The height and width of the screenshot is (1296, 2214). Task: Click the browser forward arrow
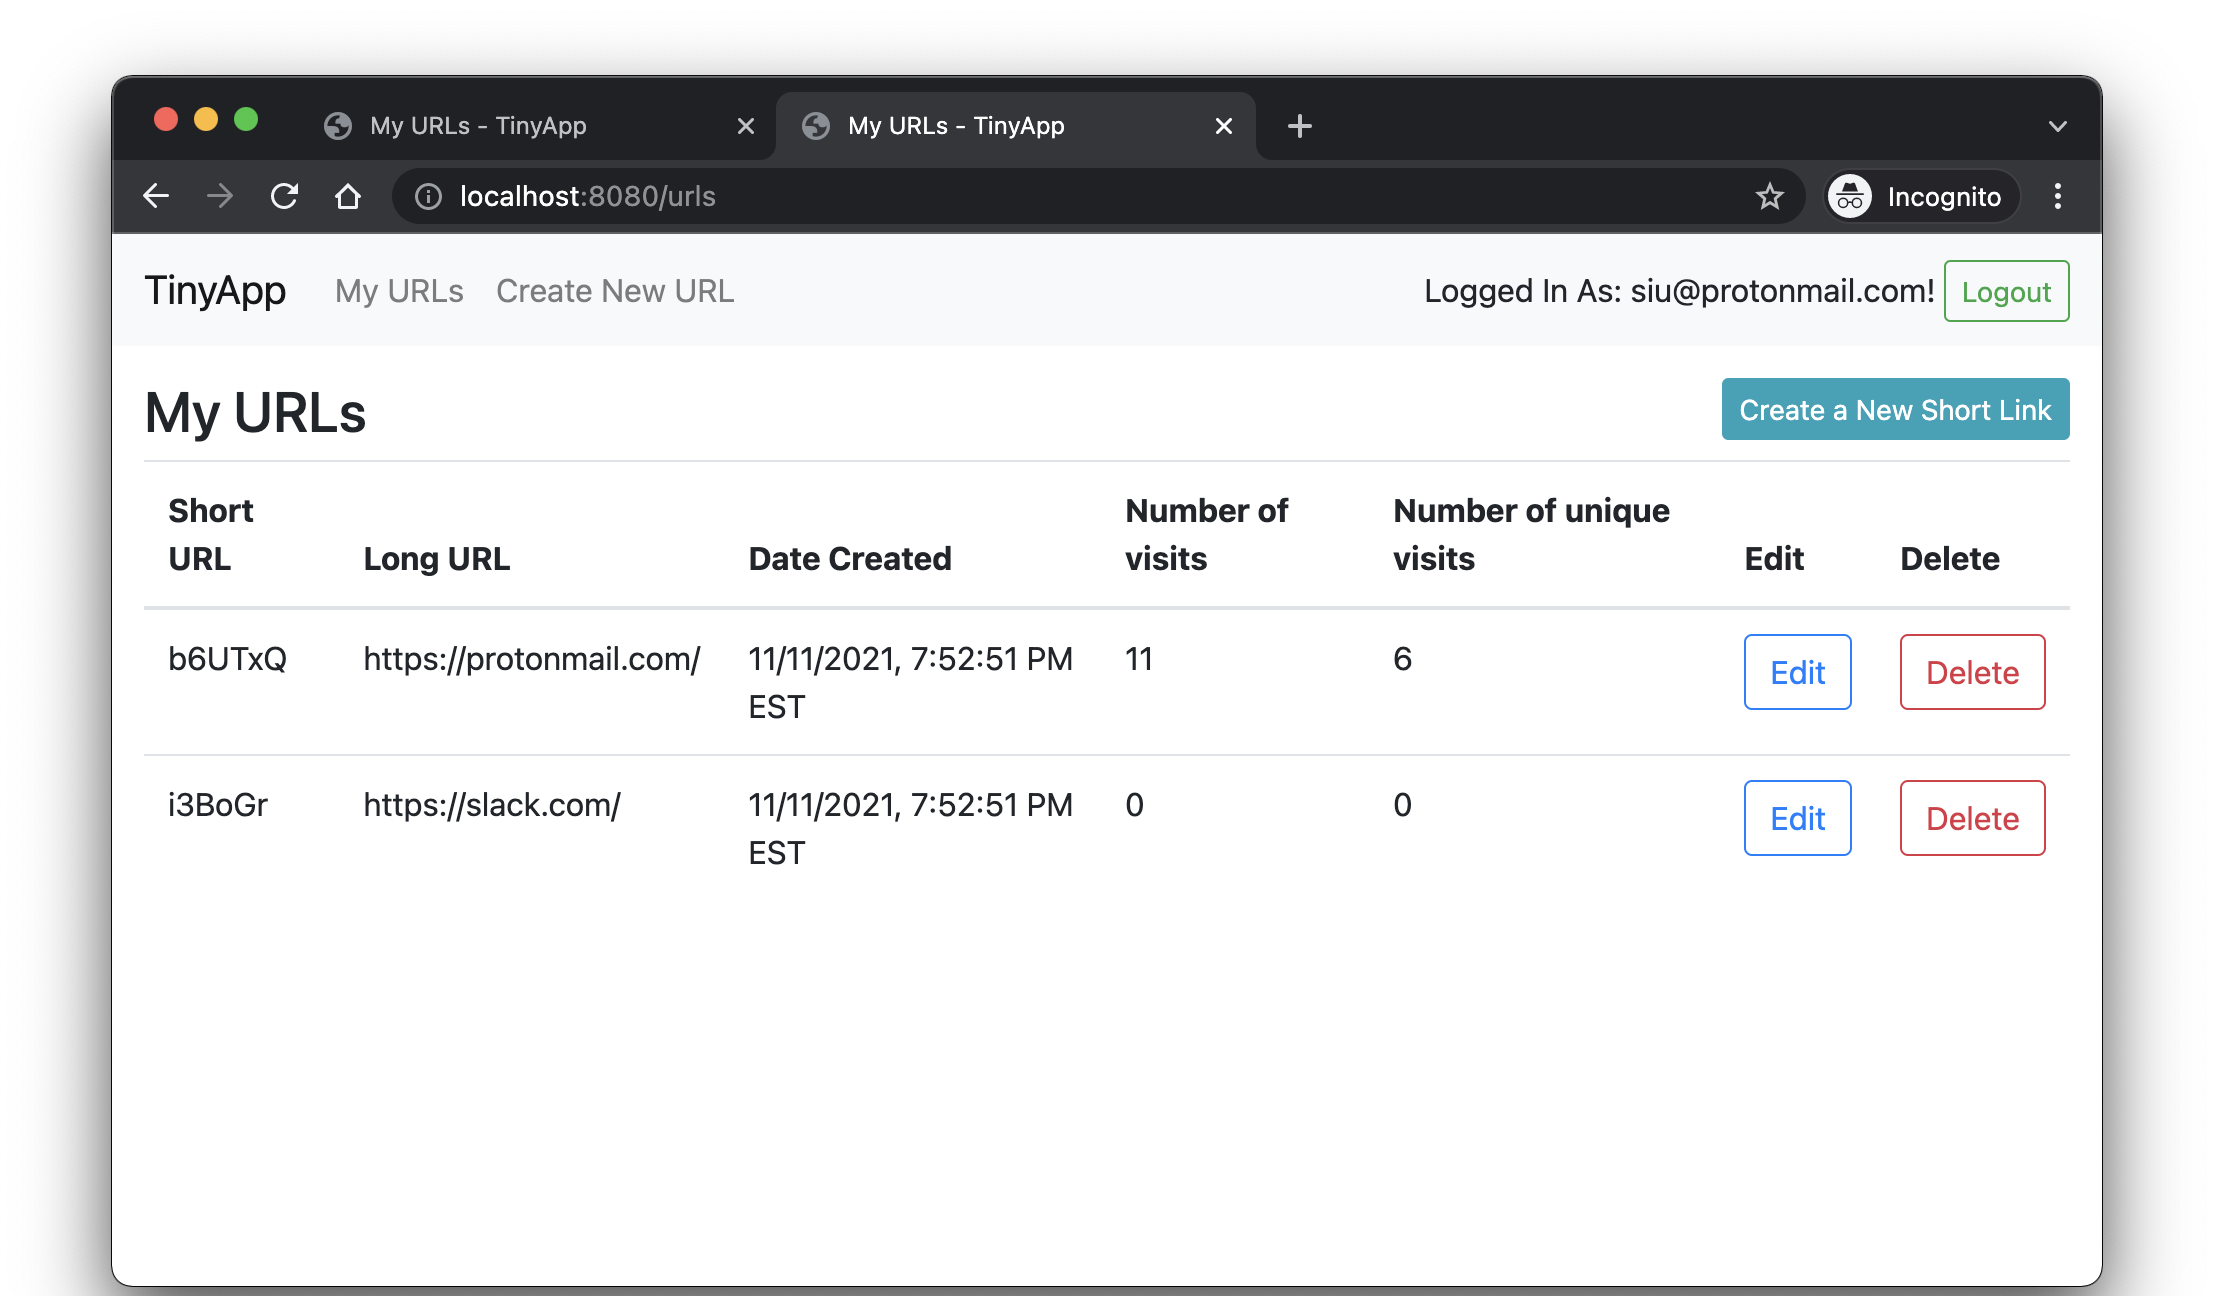click(220, 196)
